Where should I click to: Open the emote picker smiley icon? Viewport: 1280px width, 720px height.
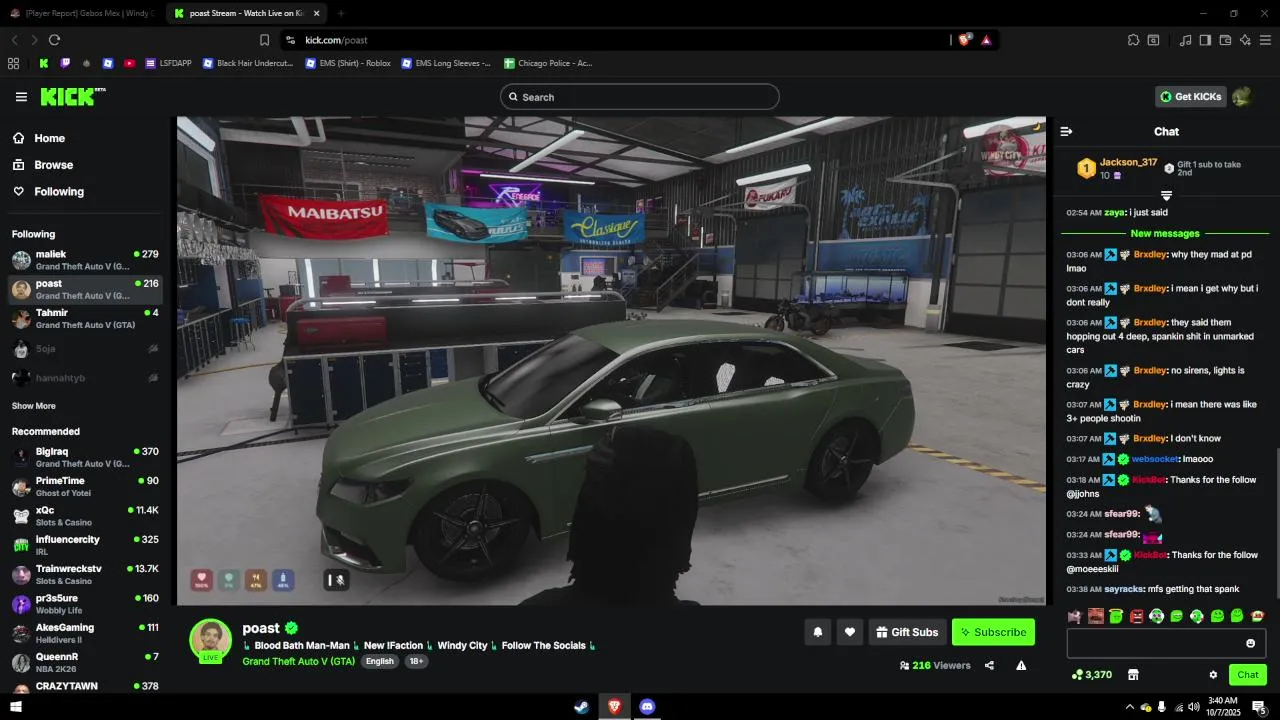click(x=1250, y=643)
